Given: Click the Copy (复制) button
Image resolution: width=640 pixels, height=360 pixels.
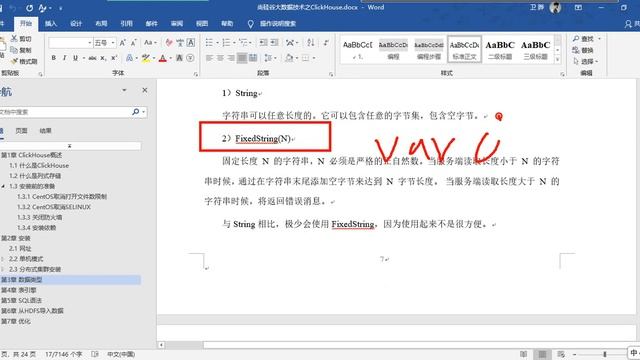Looking at the screenshot, I should point(21,50).
